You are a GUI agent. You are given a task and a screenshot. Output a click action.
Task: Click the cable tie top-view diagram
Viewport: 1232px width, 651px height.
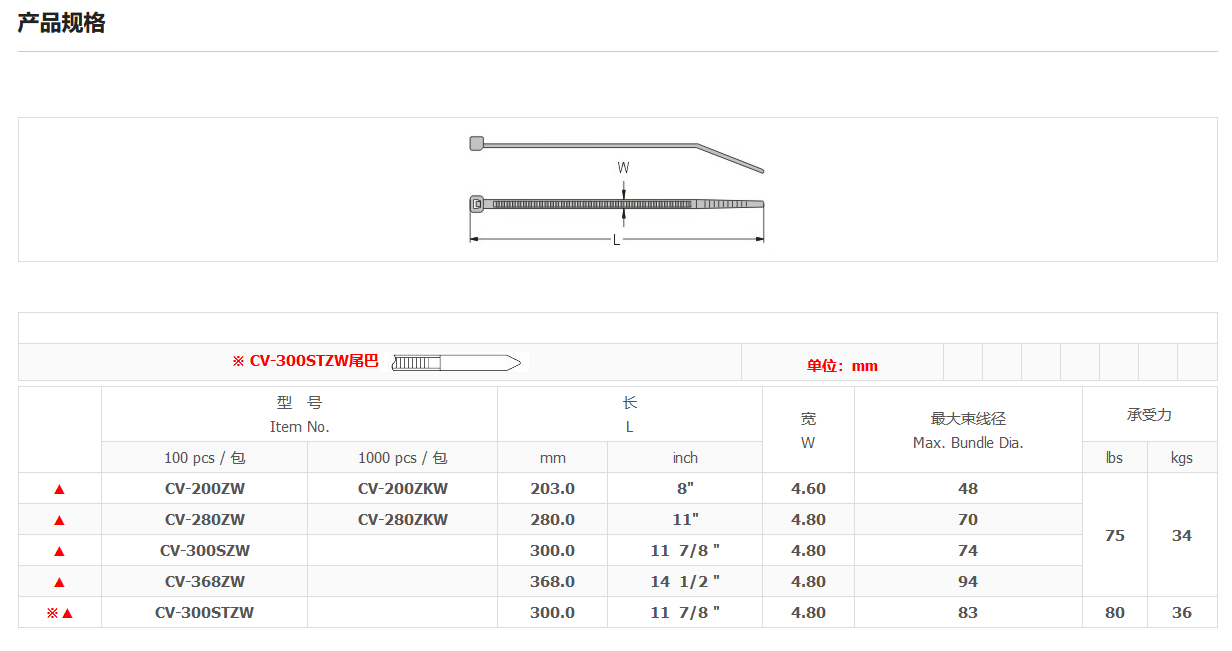pos(616,204)
